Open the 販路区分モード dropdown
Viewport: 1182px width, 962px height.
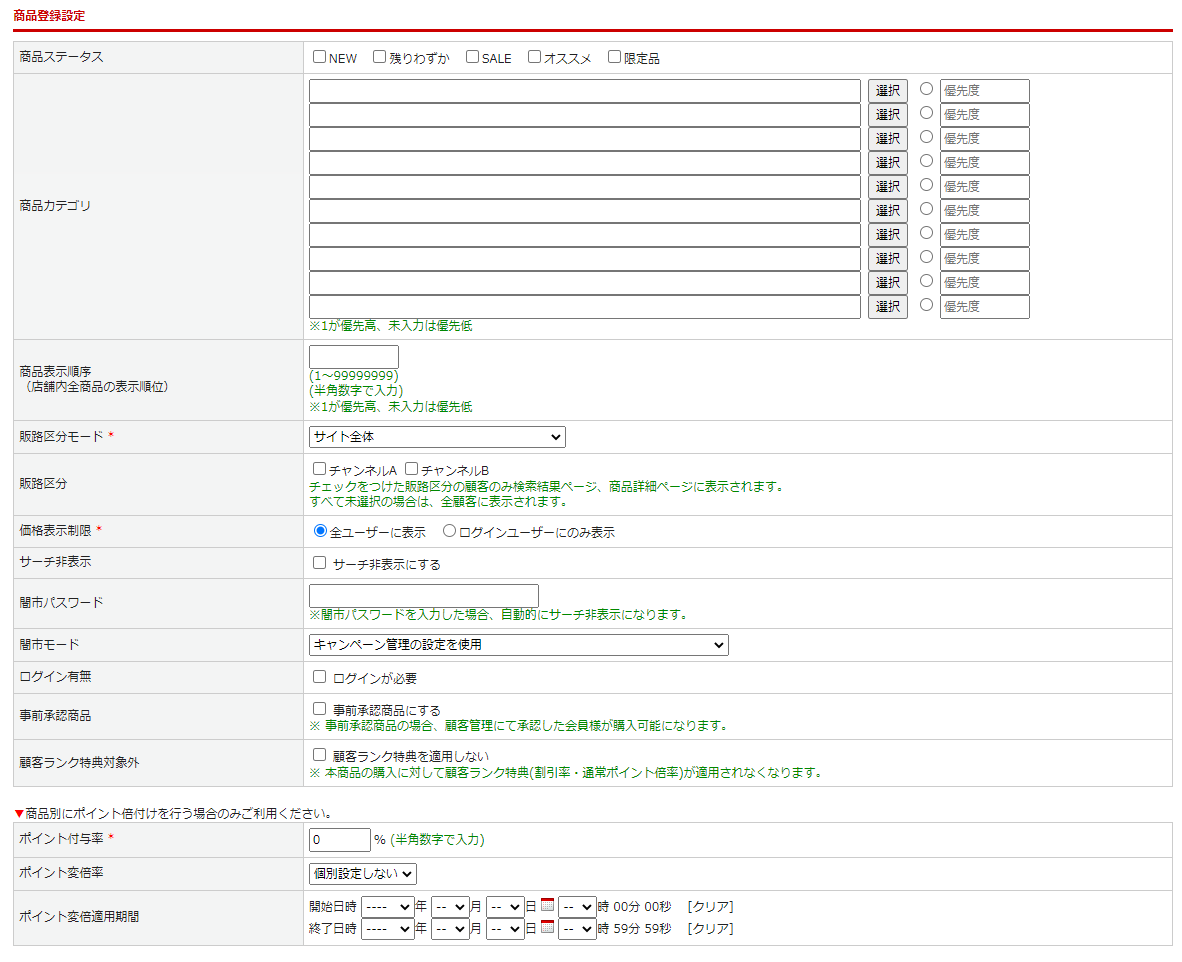click(437, 437)
